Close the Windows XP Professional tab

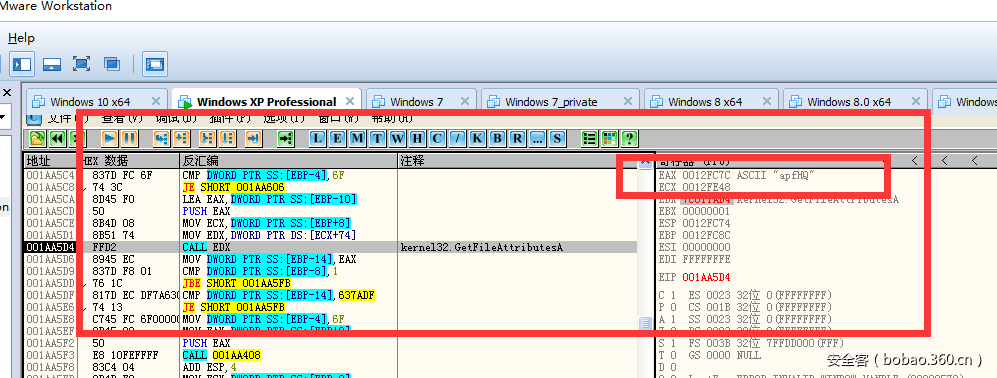tap(349, 101)
